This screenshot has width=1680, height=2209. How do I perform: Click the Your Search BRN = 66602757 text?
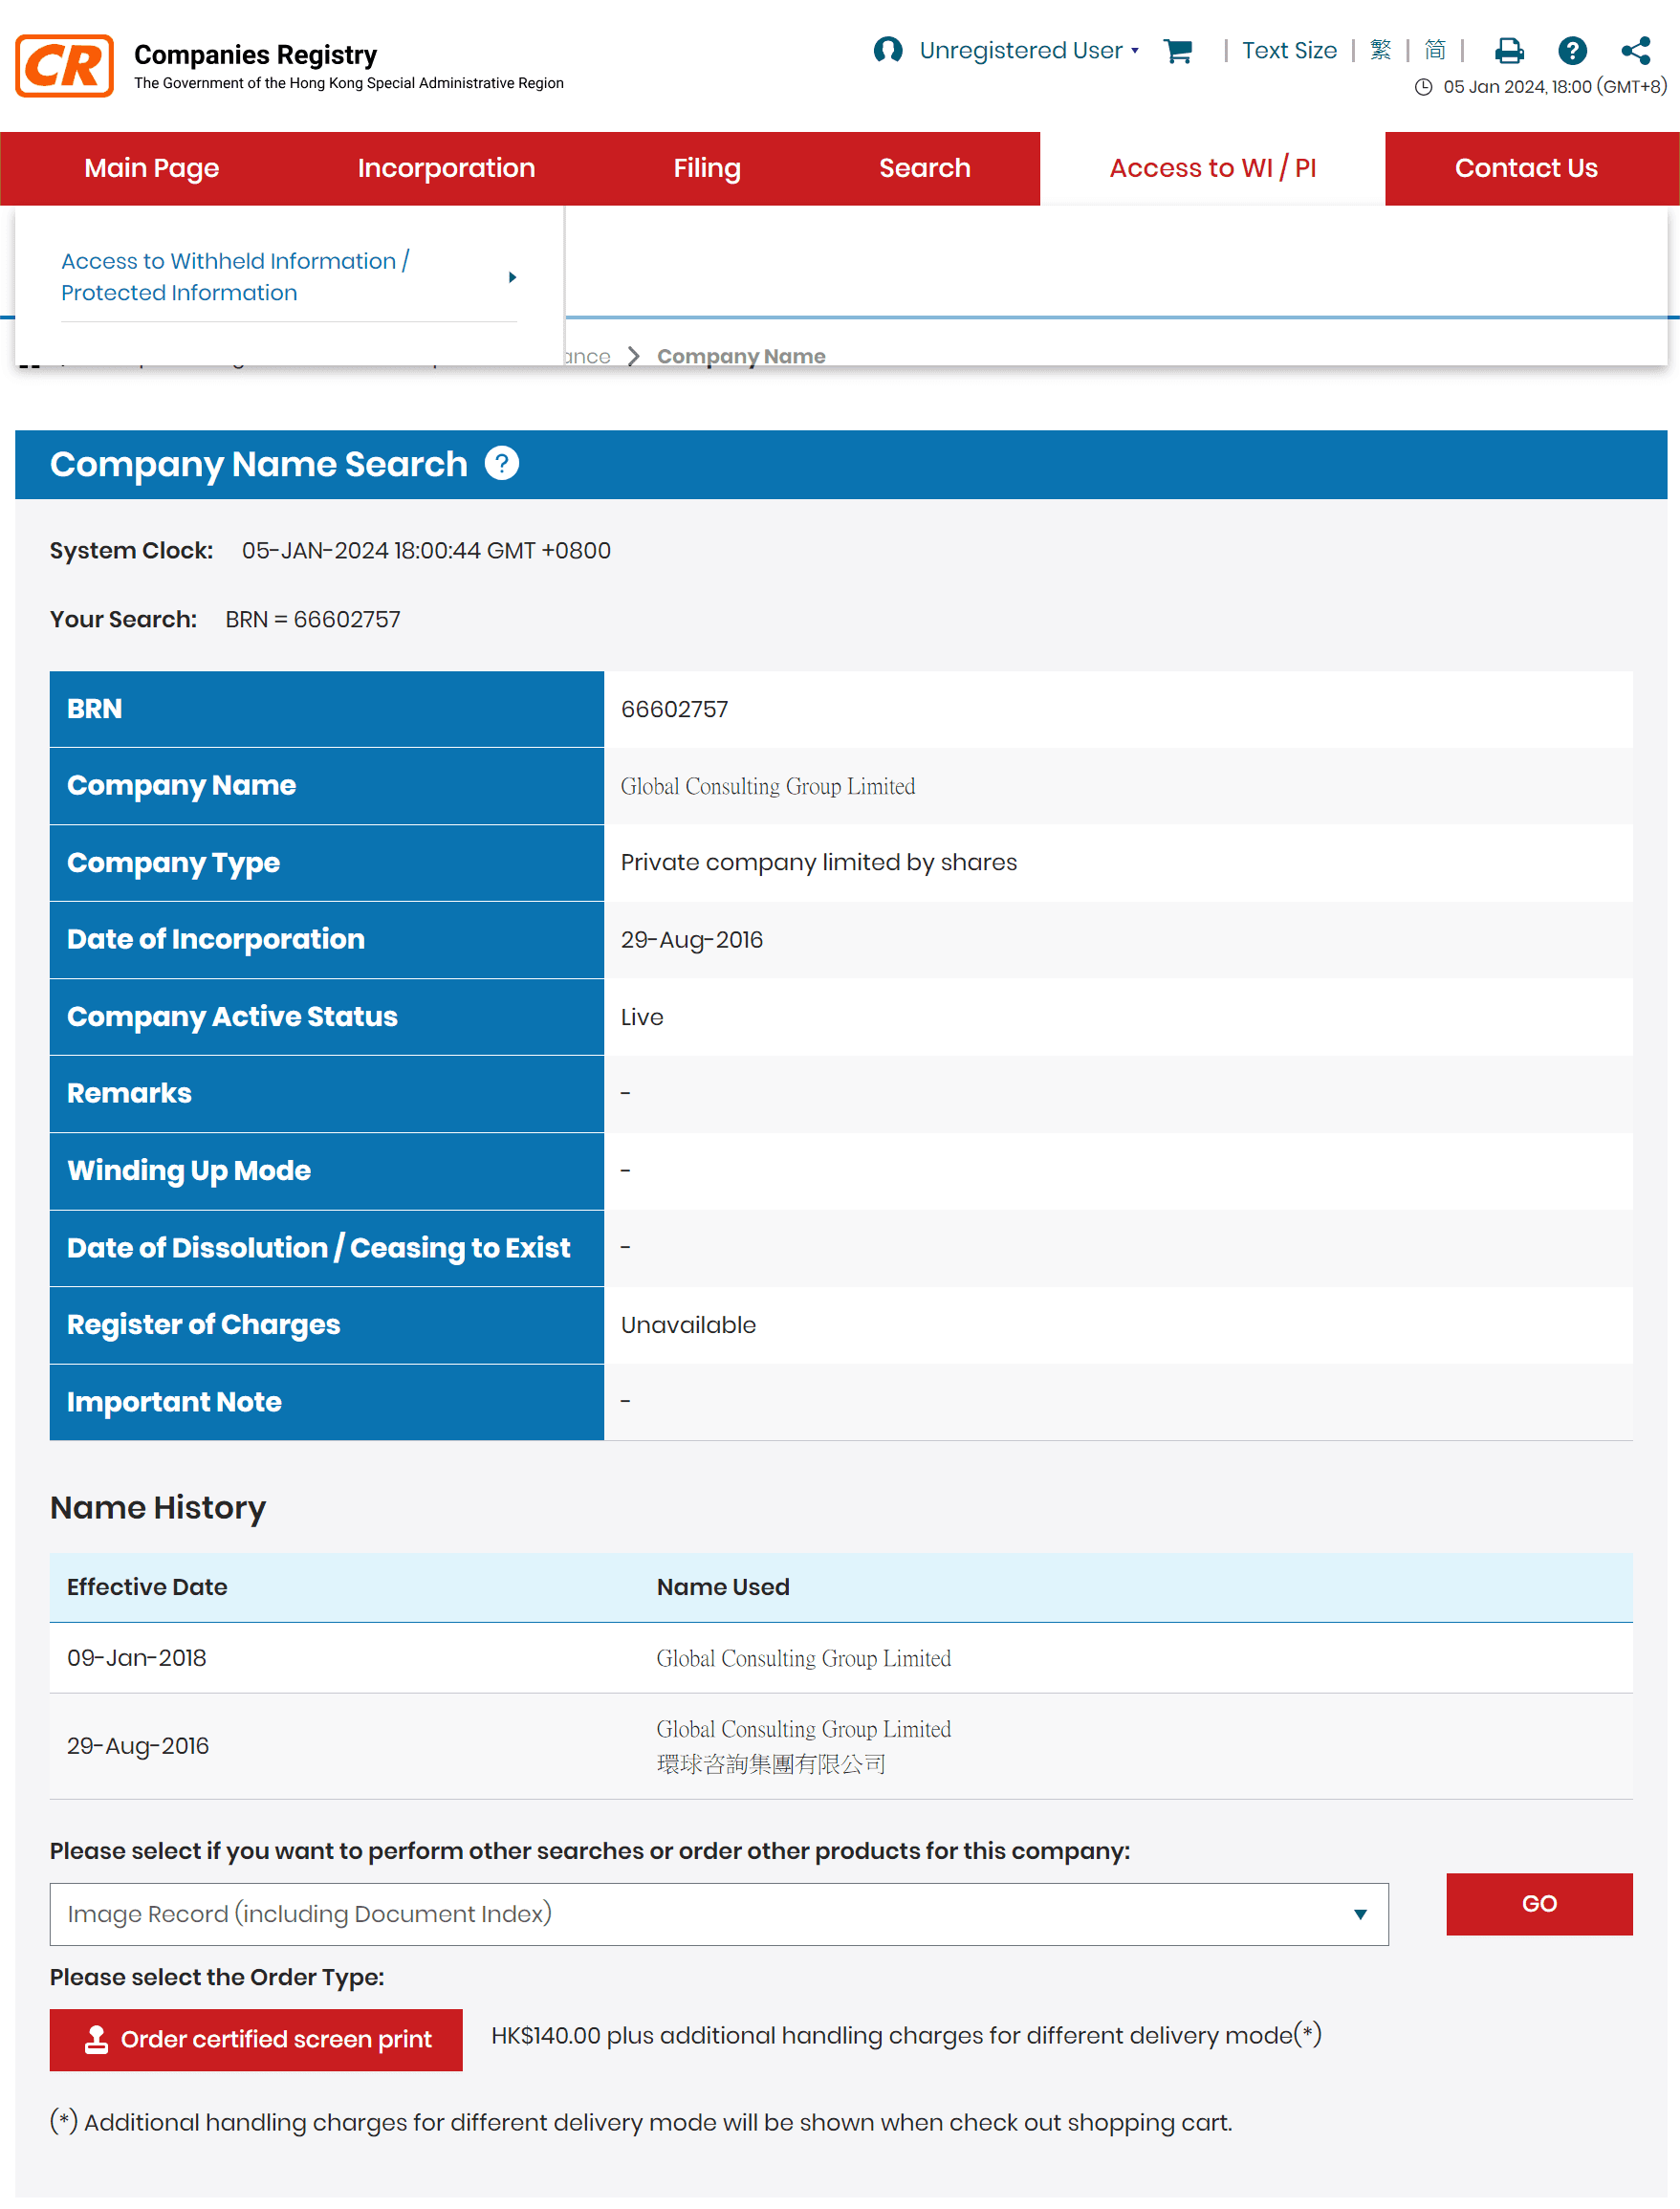tap(312, 619)
